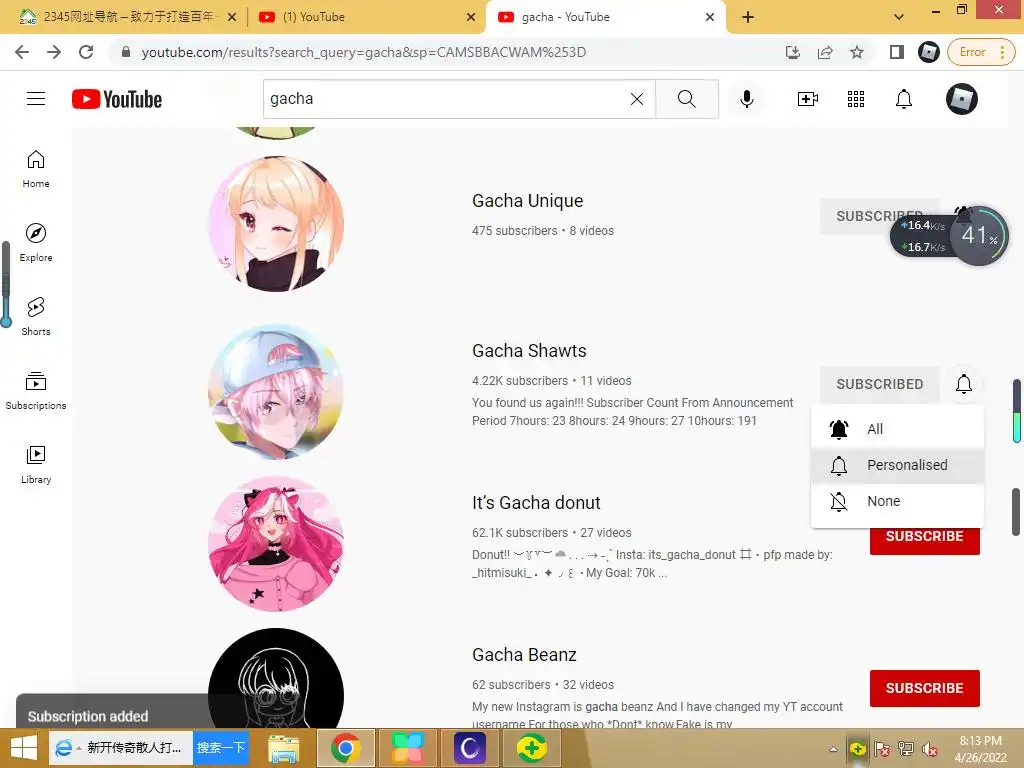Open the YouTube apps grid
The height and width of the screenshot is (768, 1024).
pyautogui.click(x=856, y=99)
